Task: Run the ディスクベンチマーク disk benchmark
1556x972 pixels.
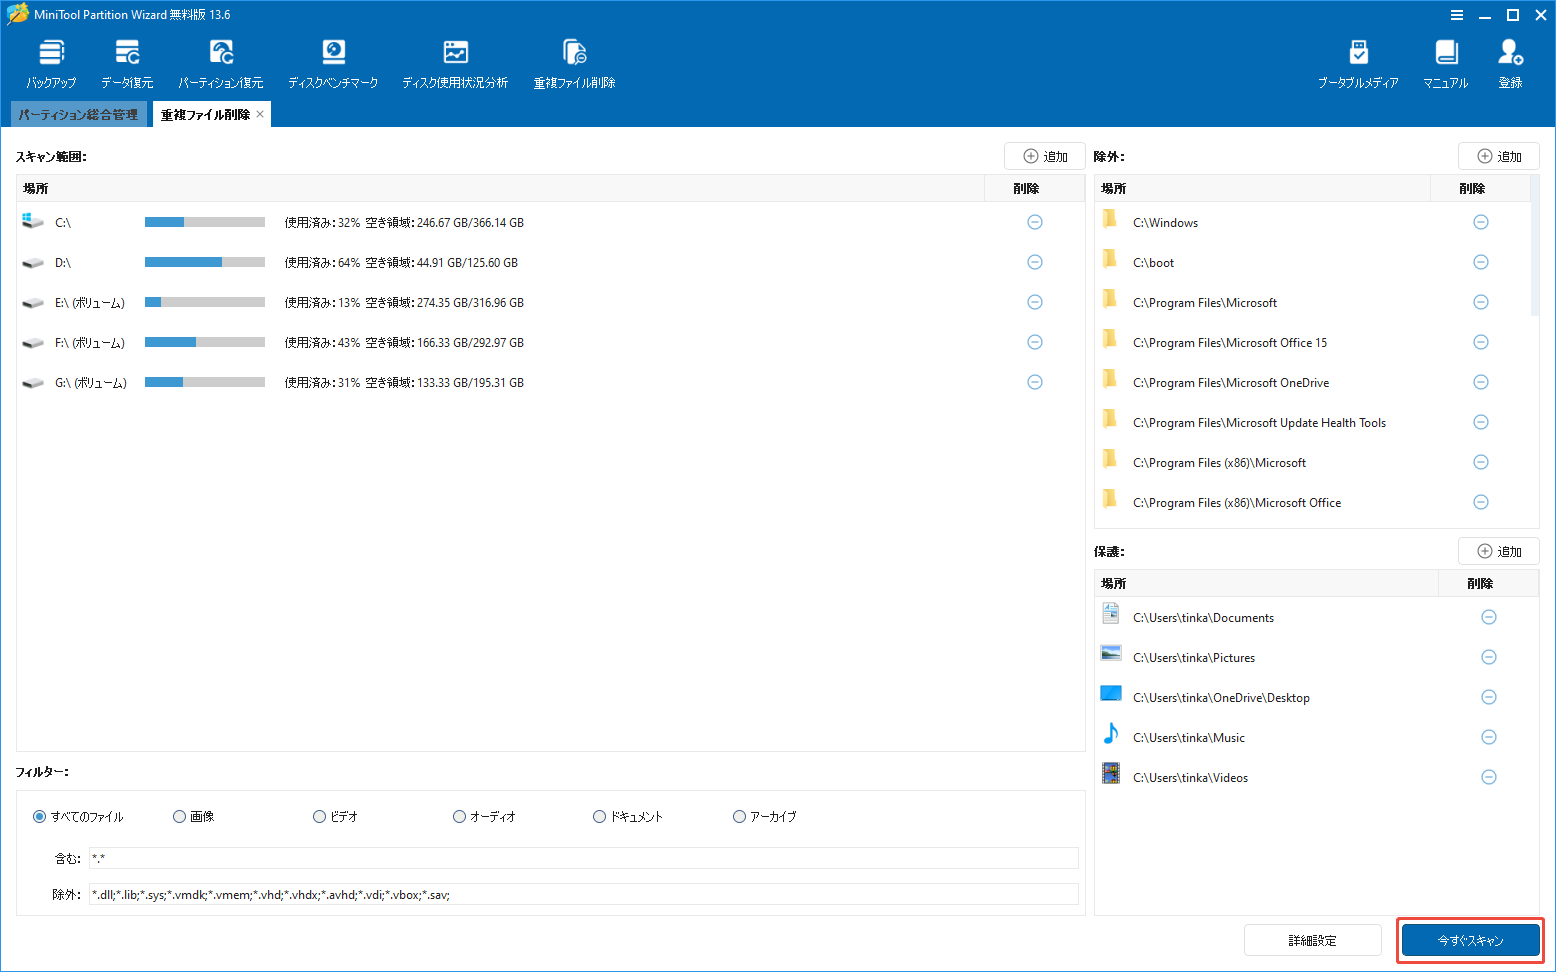Action: (x=333, y=60)
